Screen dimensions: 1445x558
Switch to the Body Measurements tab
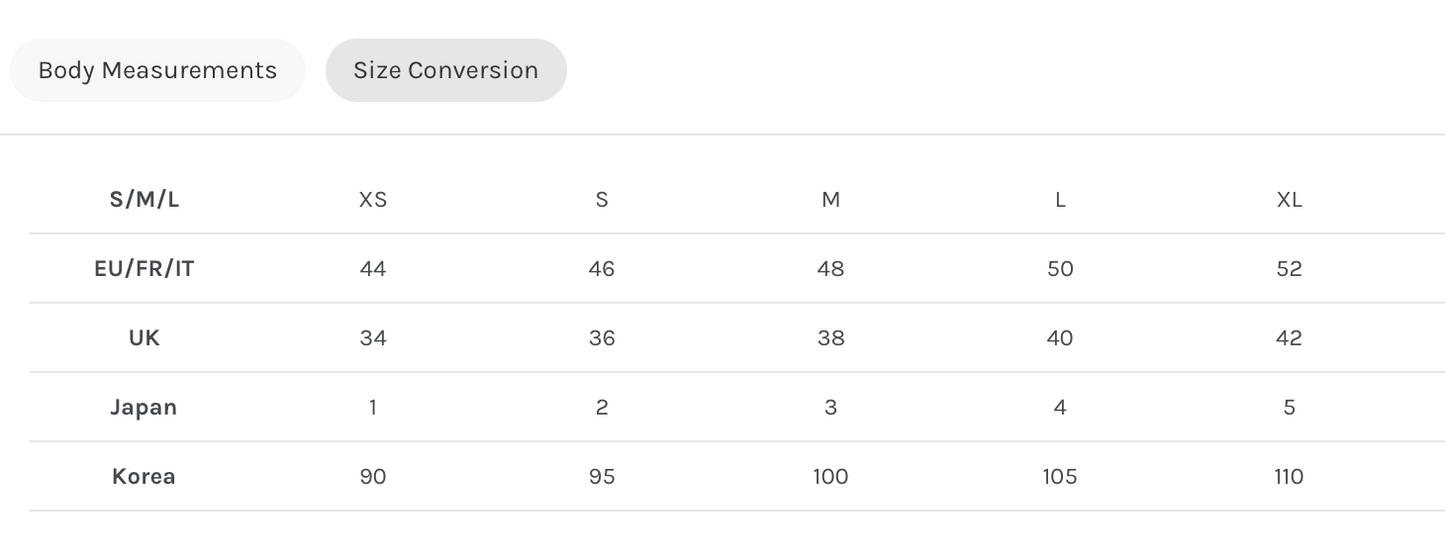tap(157, 70)
